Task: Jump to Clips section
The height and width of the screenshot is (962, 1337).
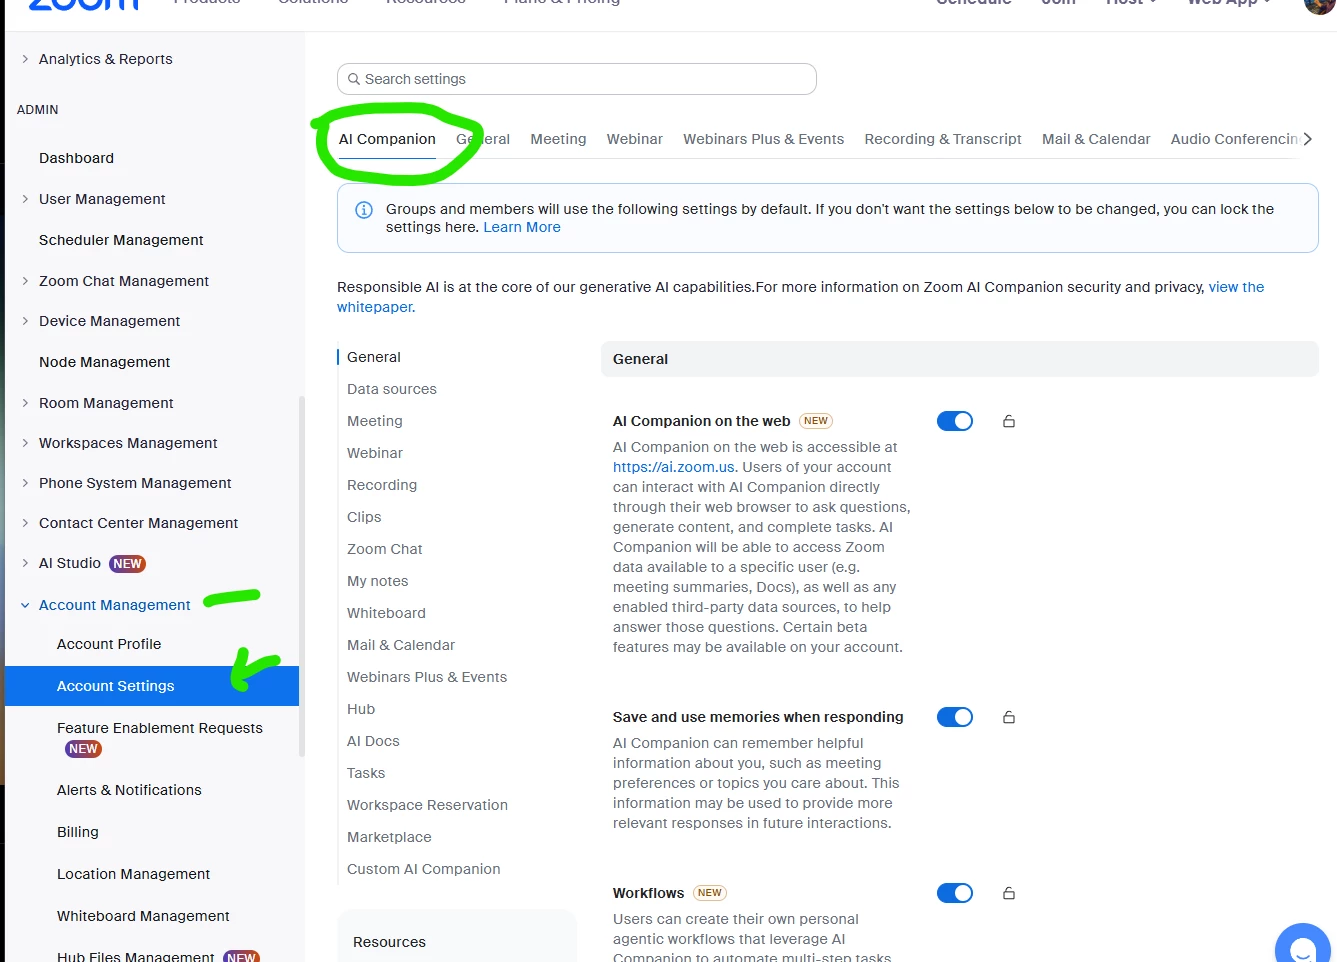Action: [364, 517]
